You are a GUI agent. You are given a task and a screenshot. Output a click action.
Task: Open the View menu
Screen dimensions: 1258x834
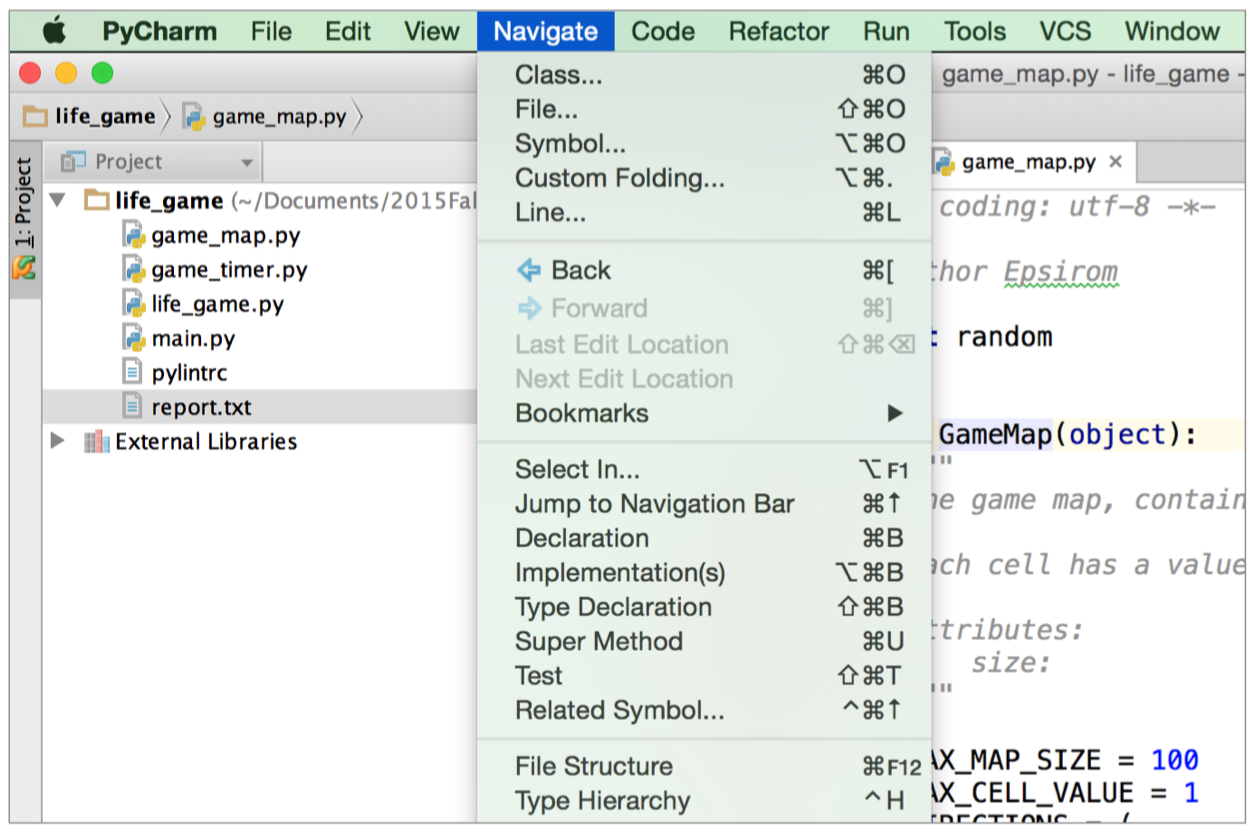[432, 31]
